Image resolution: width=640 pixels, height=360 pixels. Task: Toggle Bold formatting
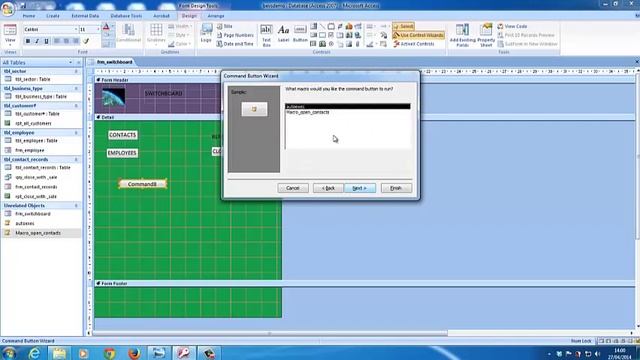[28, 41]
